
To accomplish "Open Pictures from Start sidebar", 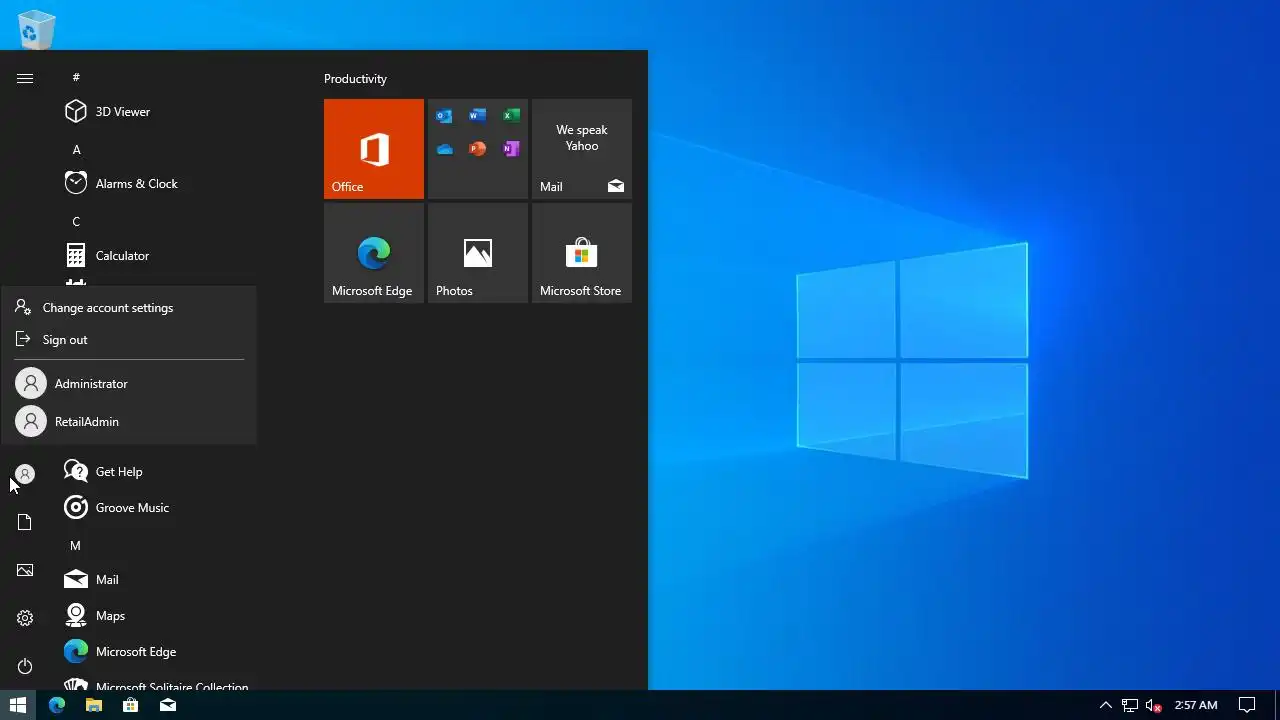I will [25, 570].
